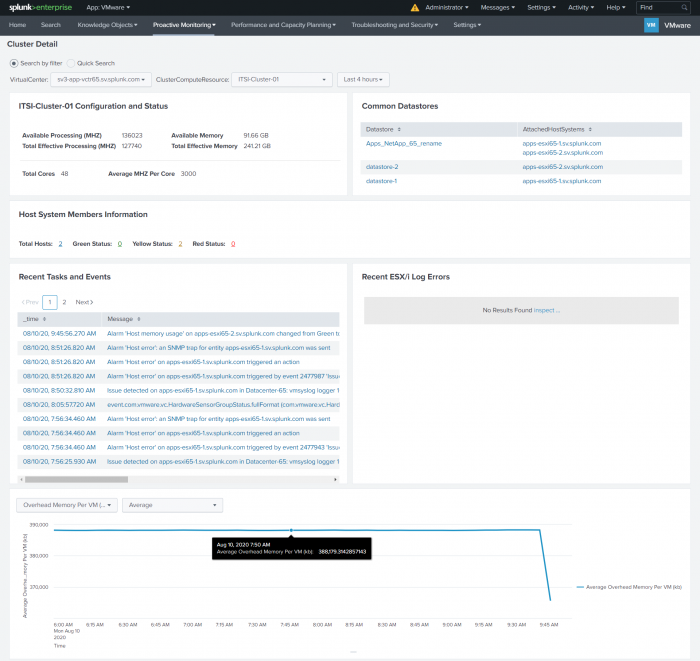Click the datastore-1 row apps-esxi65-1.sv.splunk.com host link
Image resolution: width=700 pixels, height=661 pixels.
pos(562,181)
